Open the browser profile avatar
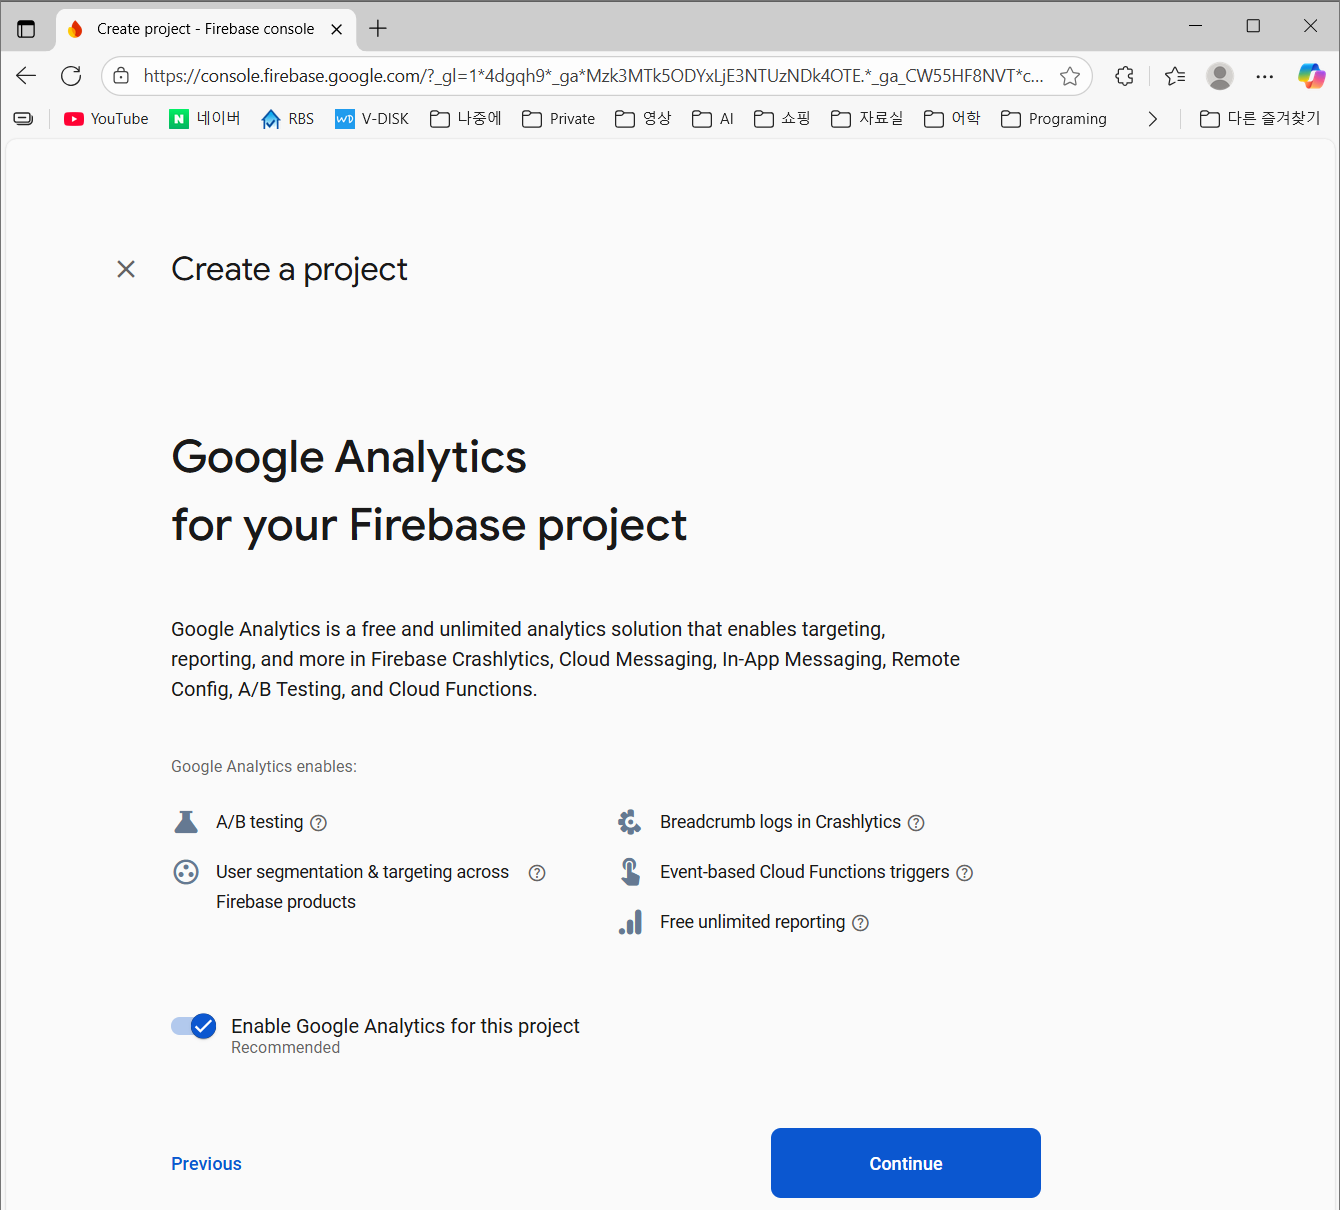The image size is (1340, 1210). point(1220,76)
